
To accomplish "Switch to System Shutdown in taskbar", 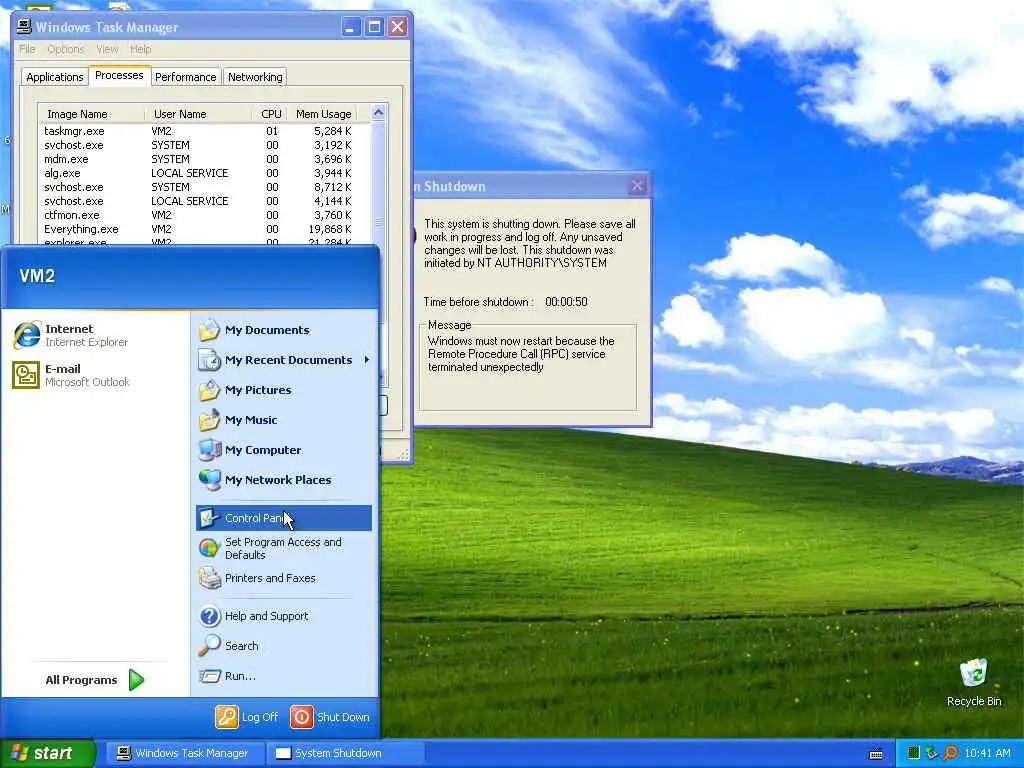I will 345,753.
